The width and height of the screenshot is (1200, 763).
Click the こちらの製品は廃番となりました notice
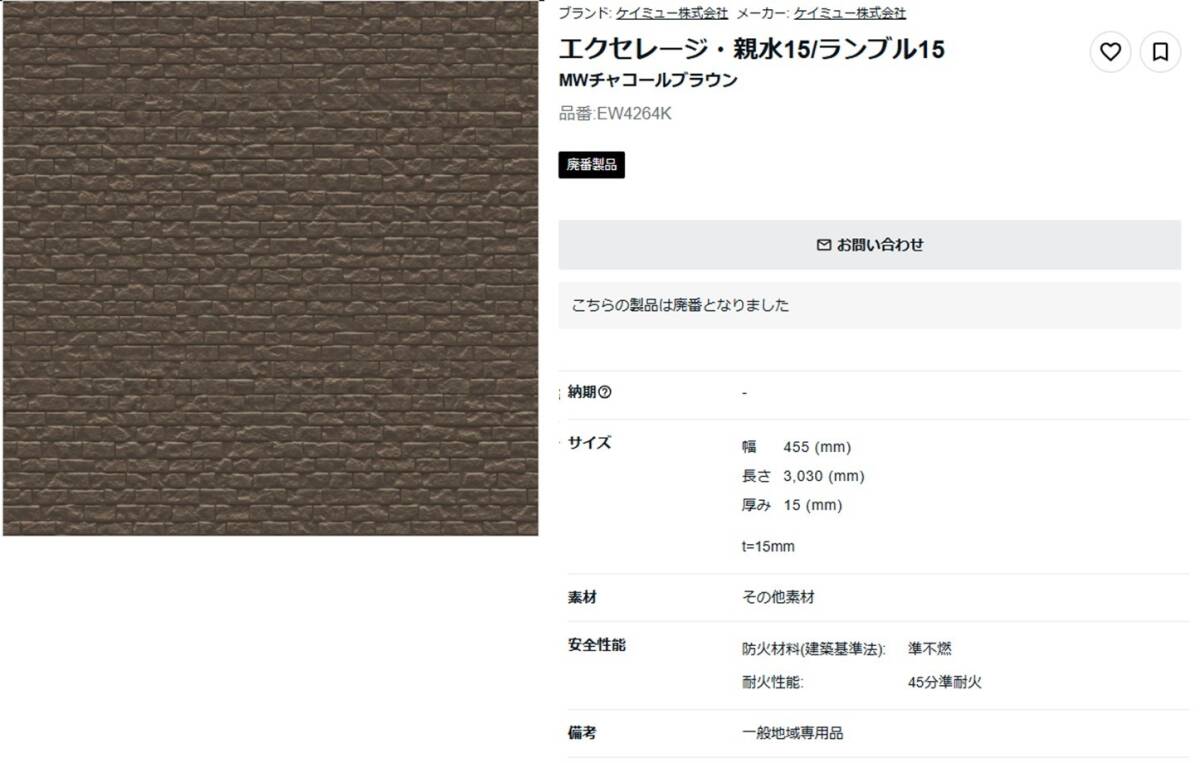869,305
